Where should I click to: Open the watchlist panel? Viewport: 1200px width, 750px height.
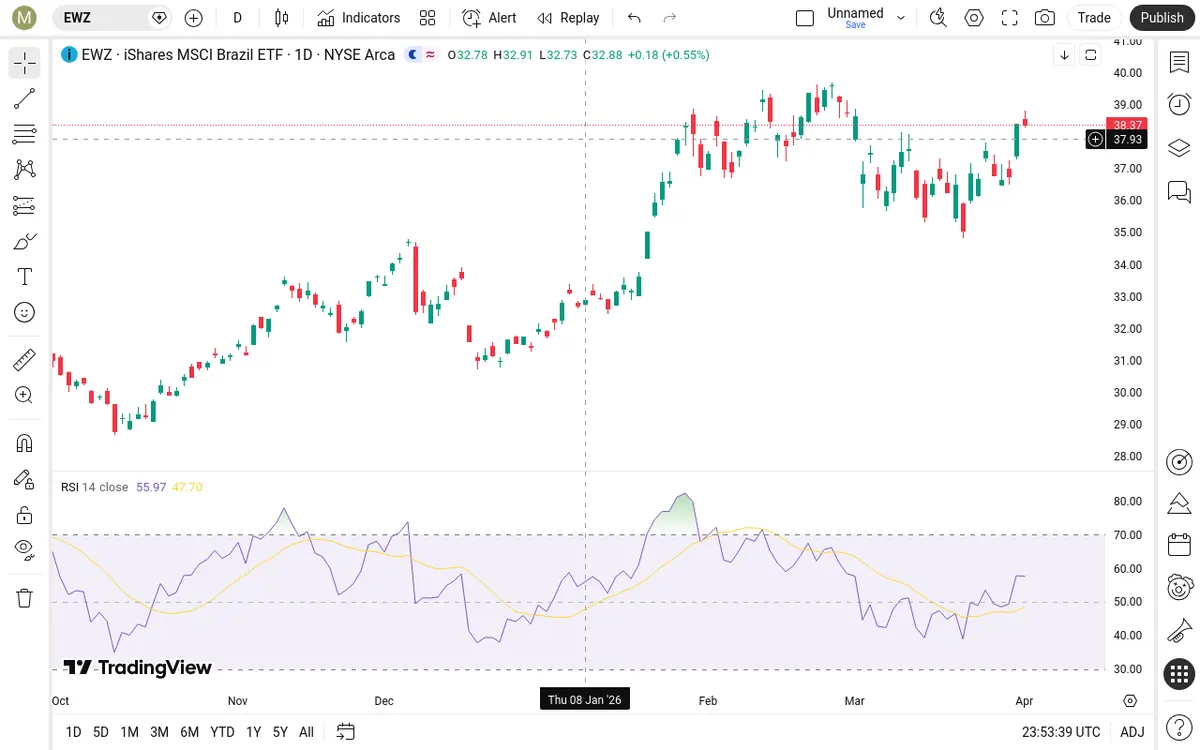[1179, 63]
